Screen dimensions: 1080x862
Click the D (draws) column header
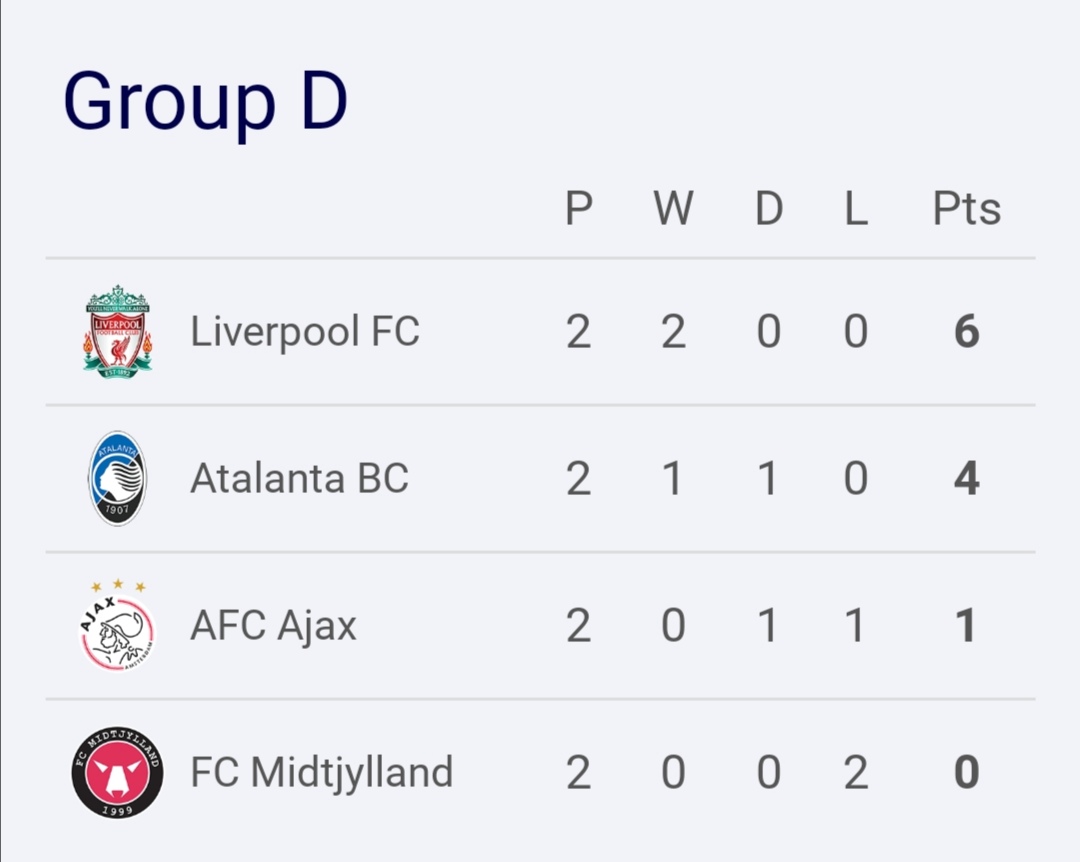click(768, 209)
